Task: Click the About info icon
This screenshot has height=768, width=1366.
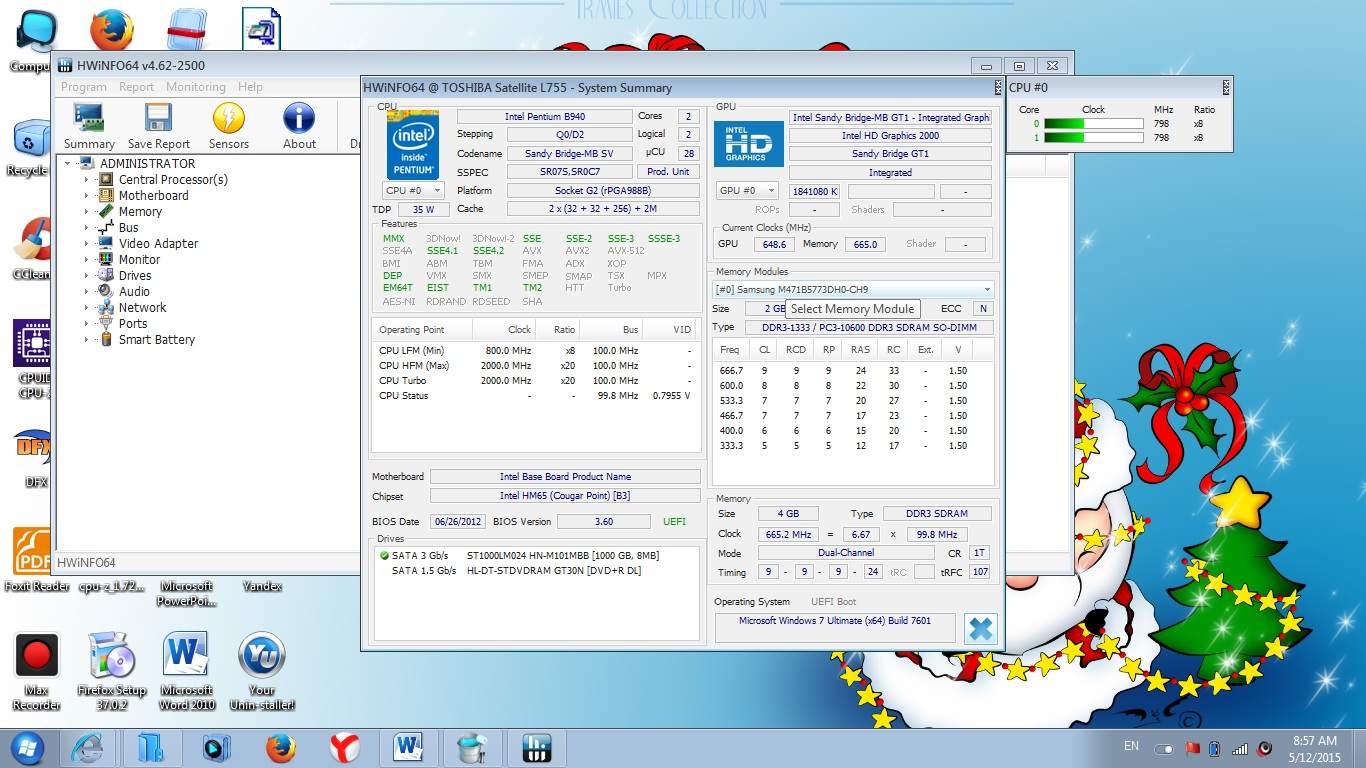Action: tap(299, 126)
